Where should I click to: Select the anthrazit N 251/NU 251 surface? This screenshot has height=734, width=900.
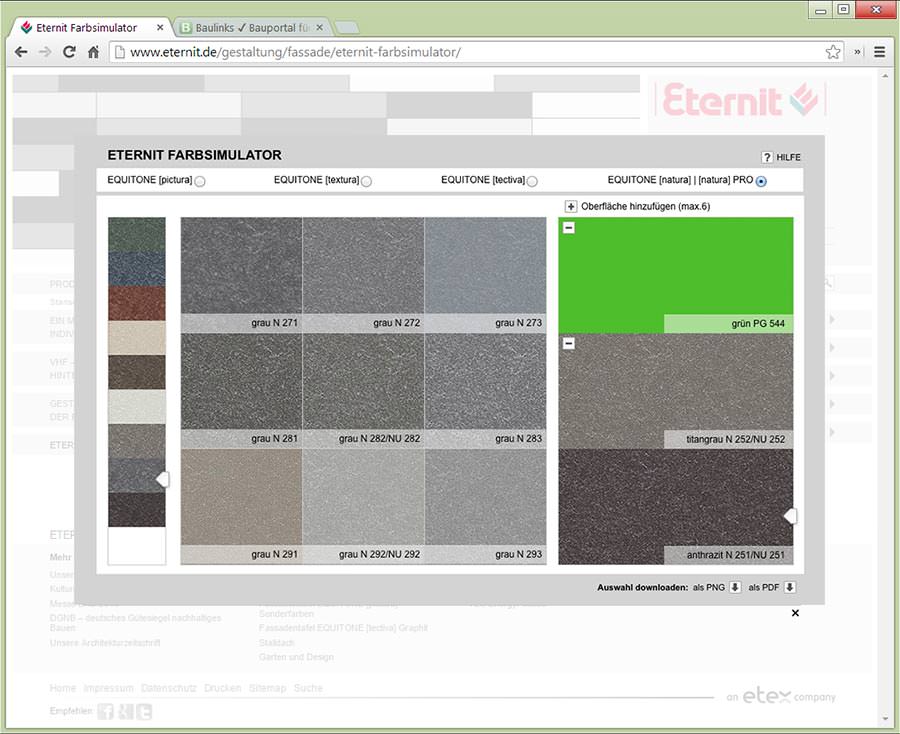676,507
